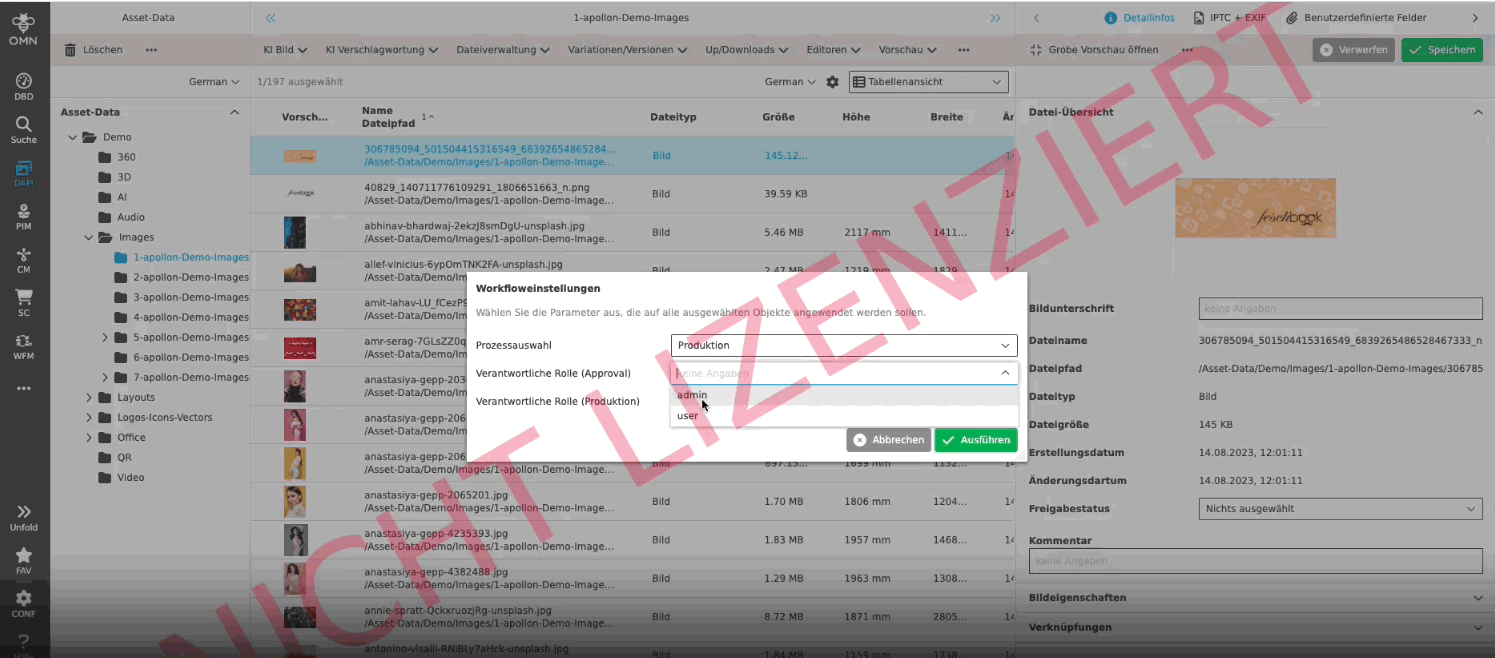This screenshot has width=1495, height=658.
Task: Open Dateiverwaltung menu
Action: coord(503,49)
